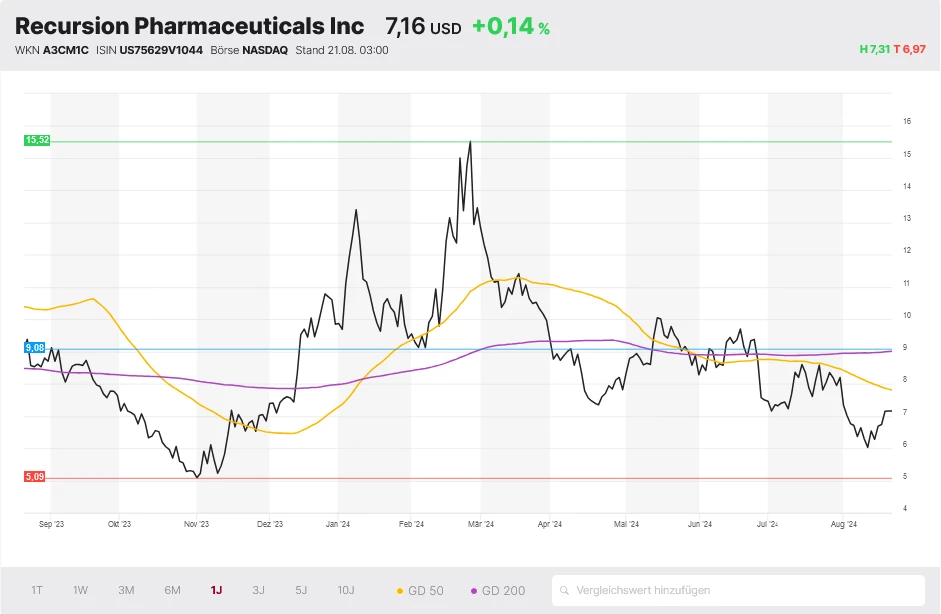Click the currently selected 1J range control
This screenshot has width=941, height=614.
[x=216, y=590]
